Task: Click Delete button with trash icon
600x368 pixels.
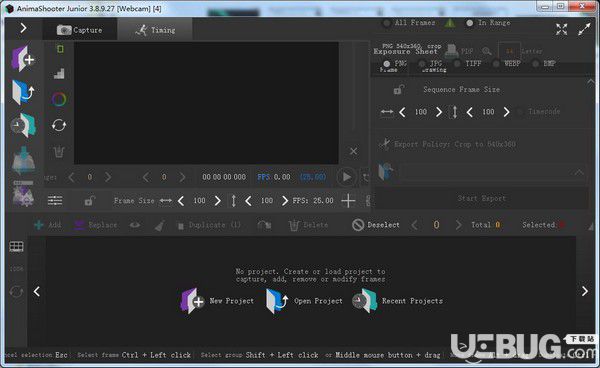Action: (308, 225)
